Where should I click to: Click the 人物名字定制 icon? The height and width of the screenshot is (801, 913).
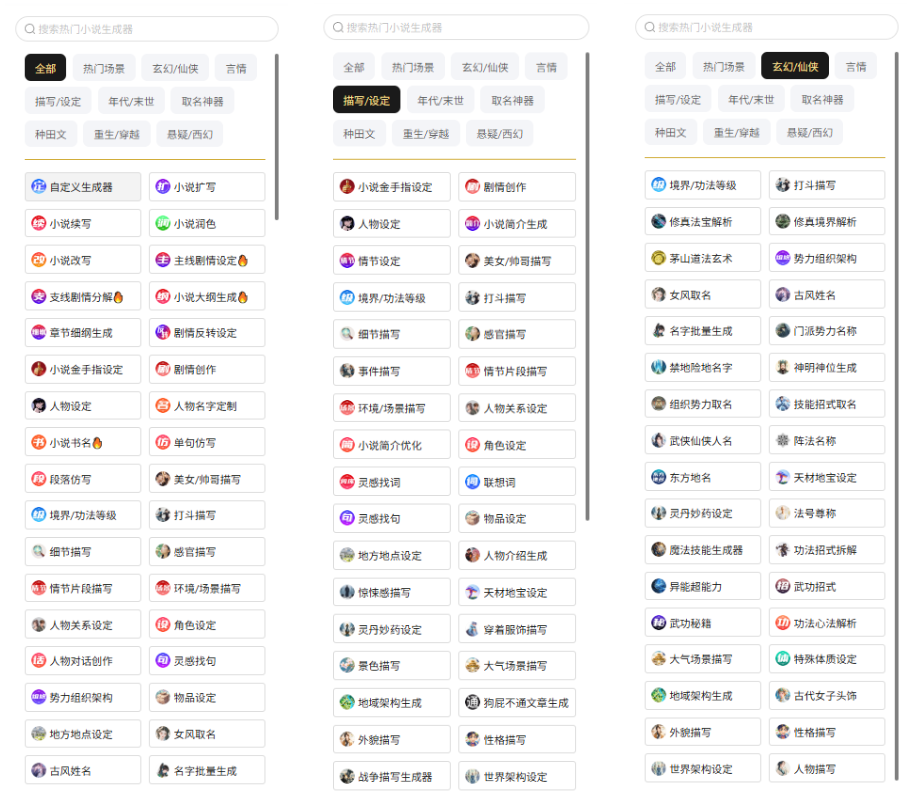[162, 406]
